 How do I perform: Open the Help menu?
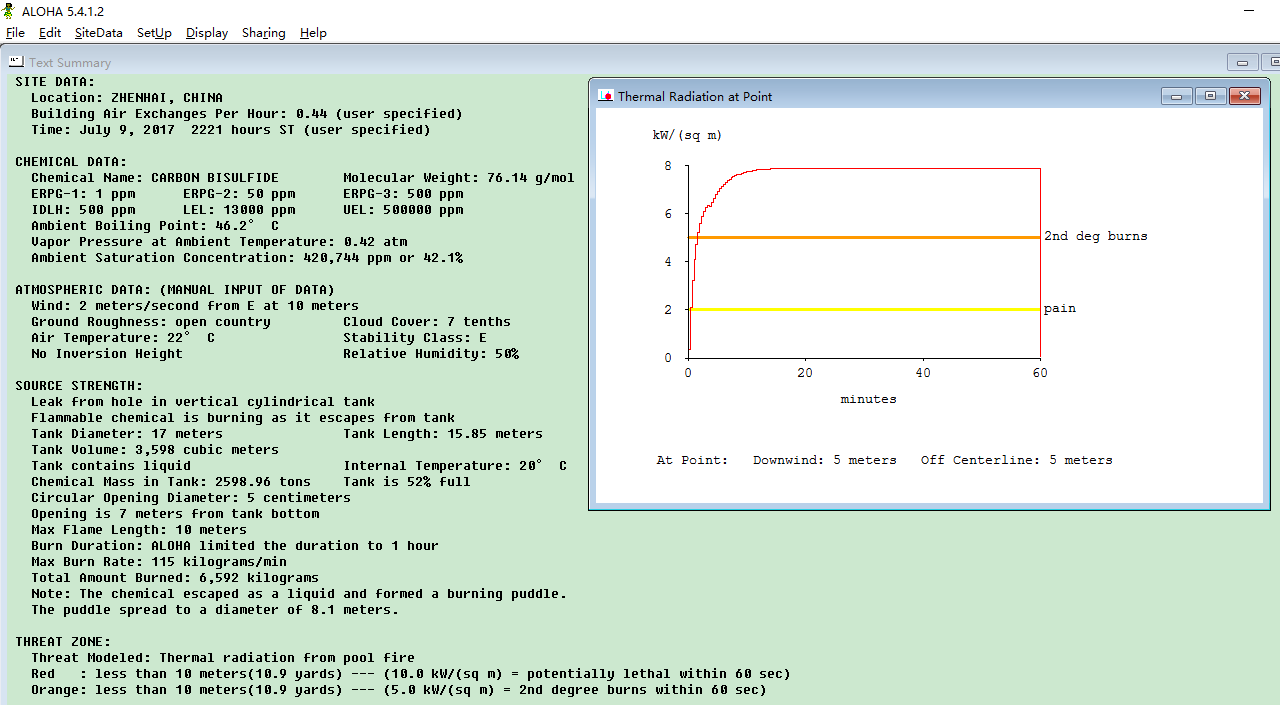pyautogui.click(x=313, y=33)
